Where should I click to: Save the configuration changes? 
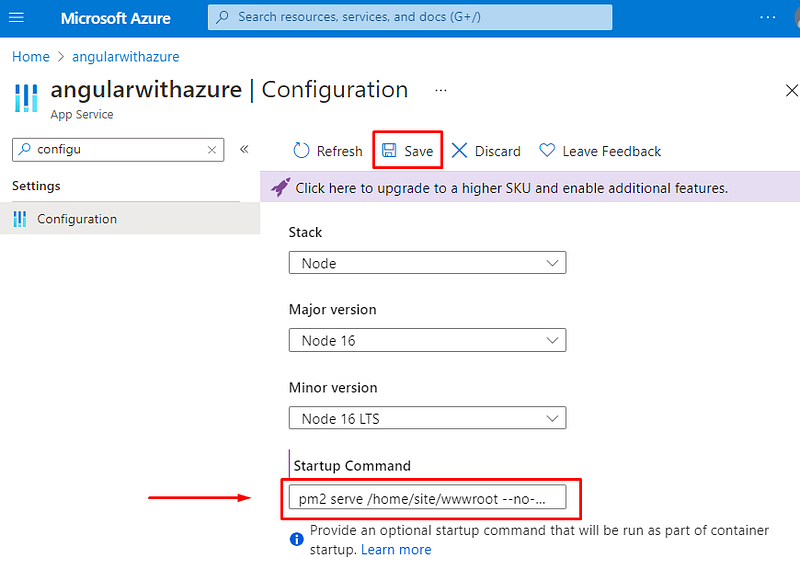(x=408, y=150)
